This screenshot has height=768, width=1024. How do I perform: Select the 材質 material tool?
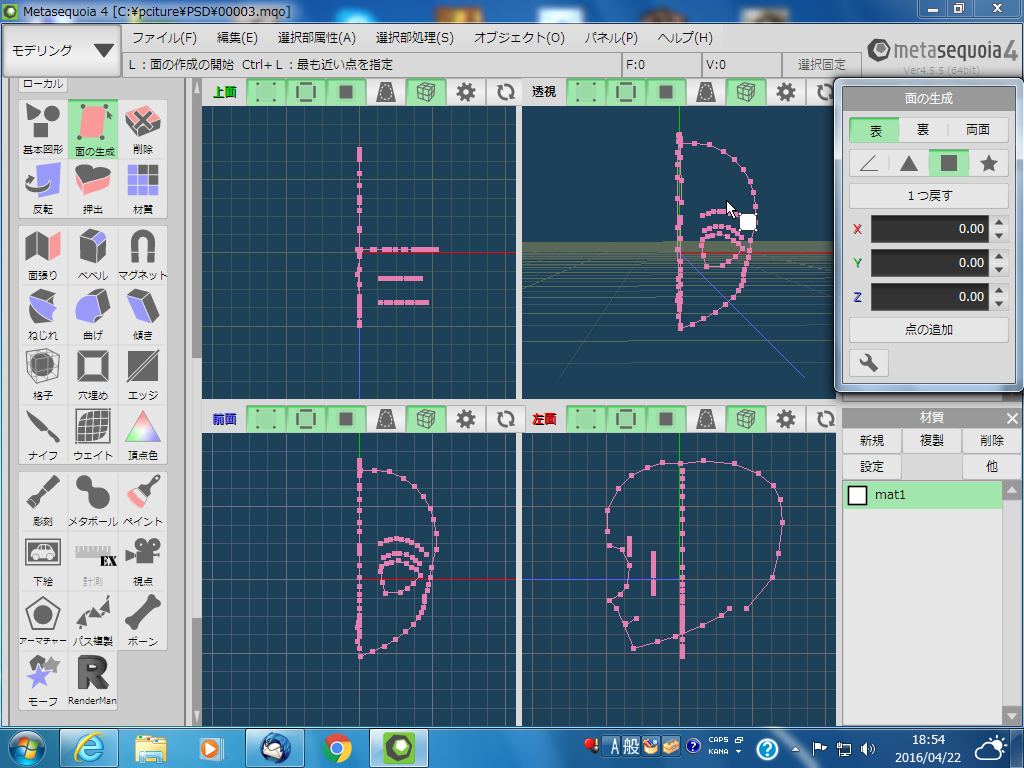tap(142, 189)
